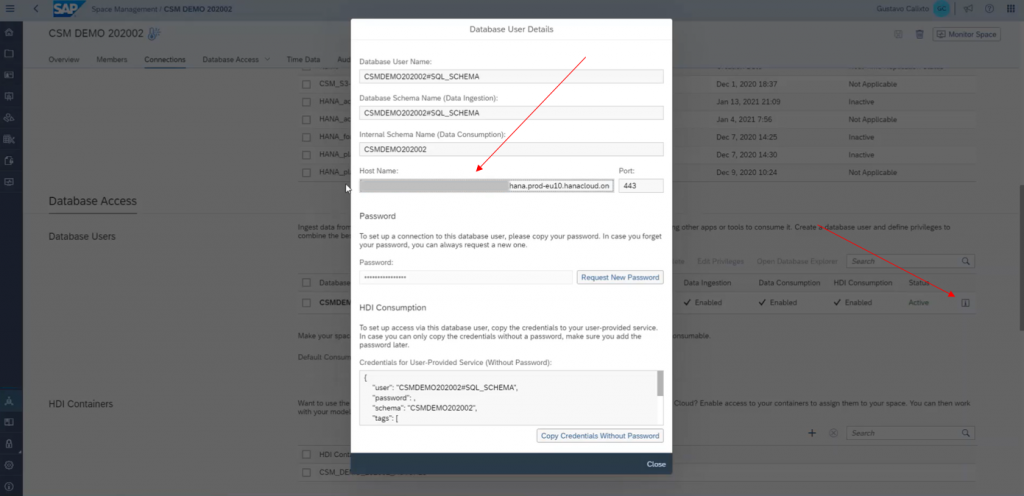Click the credentials text area scrollbar
This screenshot has width=1024, height=496.
[x=660, y=383]
